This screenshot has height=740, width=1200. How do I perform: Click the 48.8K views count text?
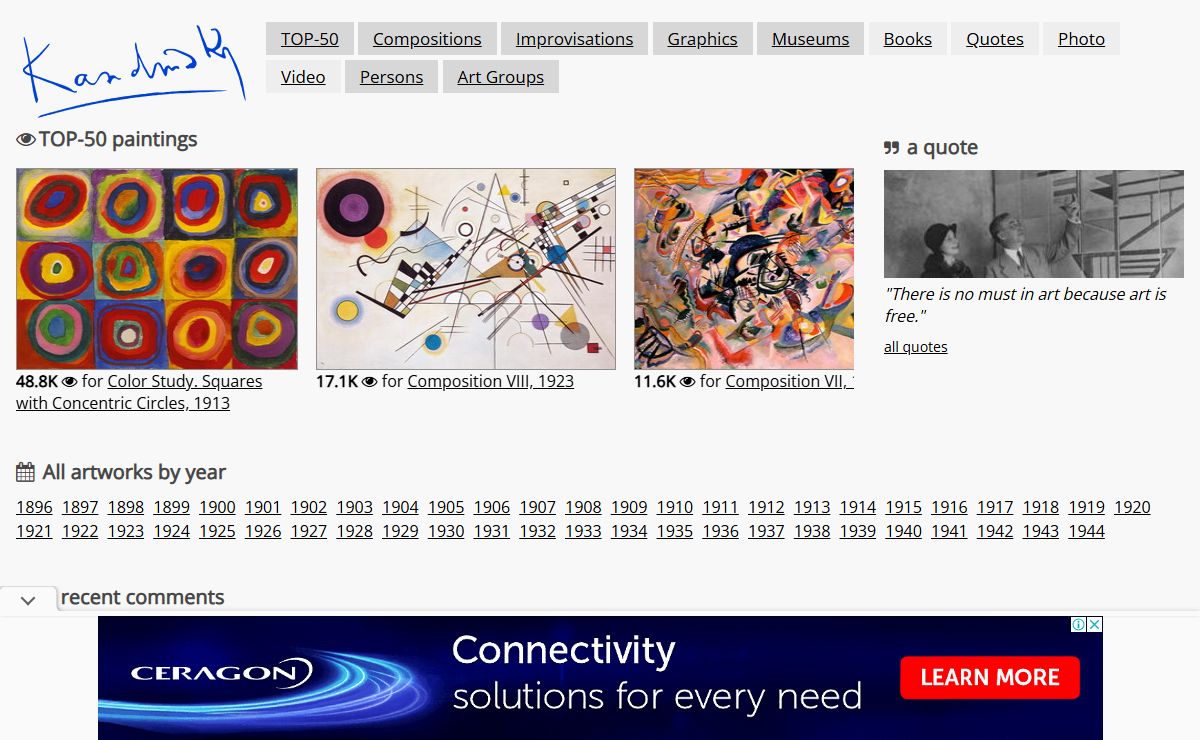click(x=37, y=381)
